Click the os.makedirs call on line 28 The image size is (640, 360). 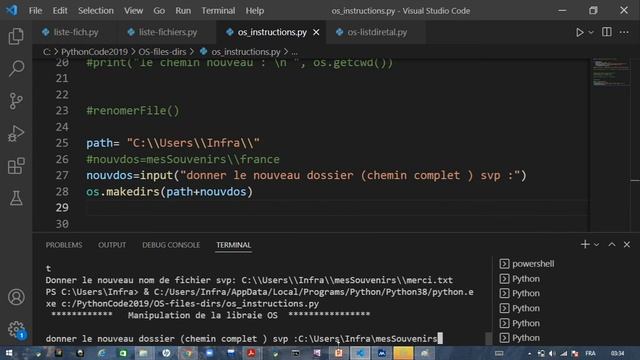(x=169, y=191)
